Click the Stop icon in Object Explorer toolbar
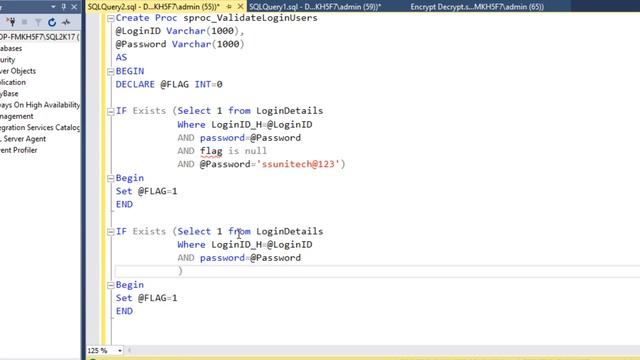Viewport: 640px width, 360px height. tap(24, 22)
